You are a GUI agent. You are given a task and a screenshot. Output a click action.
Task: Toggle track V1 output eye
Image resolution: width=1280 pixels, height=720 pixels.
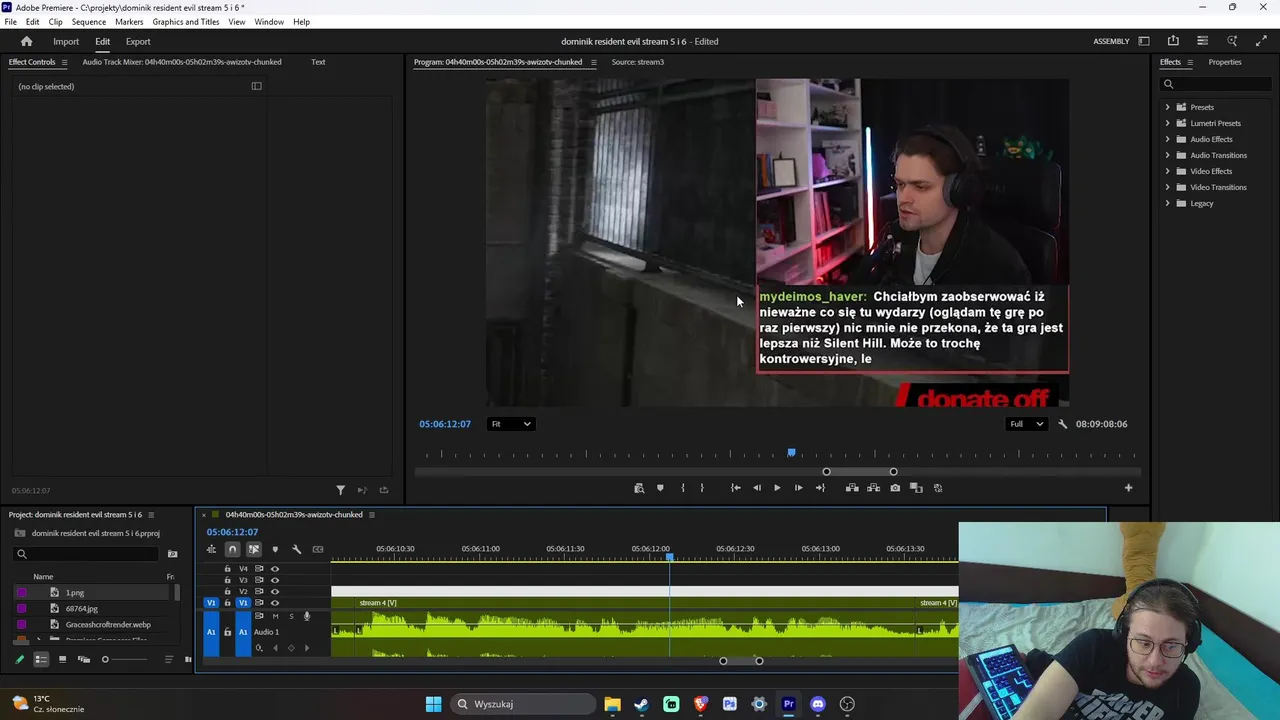275,603
